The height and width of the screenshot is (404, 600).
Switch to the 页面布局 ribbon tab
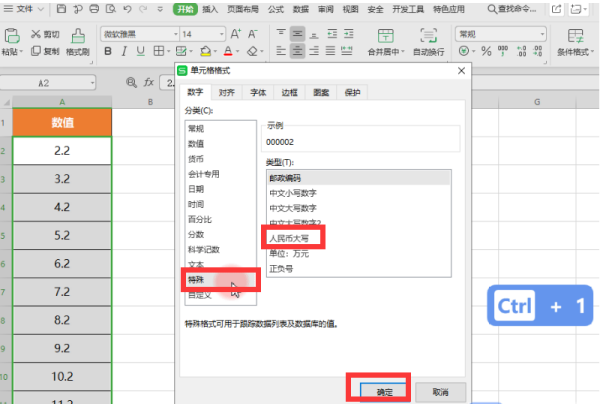click(x=243, y=9)
